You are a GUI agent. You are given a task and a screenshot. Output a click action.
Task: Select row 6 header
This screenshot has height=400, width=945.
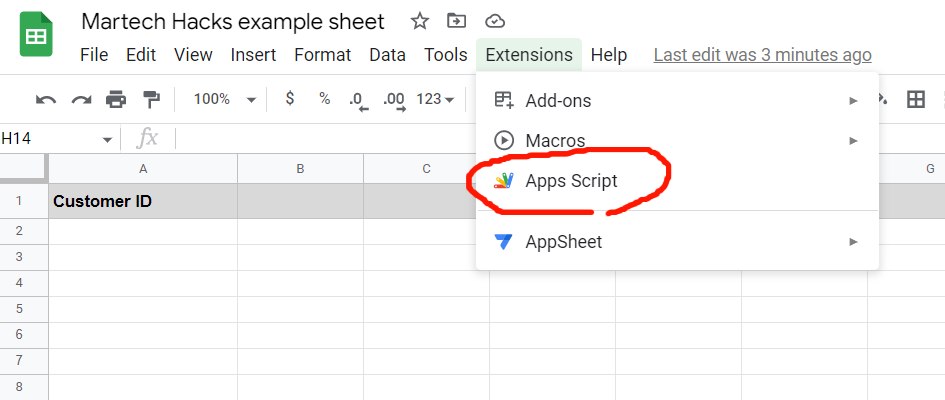coord(24,334)
